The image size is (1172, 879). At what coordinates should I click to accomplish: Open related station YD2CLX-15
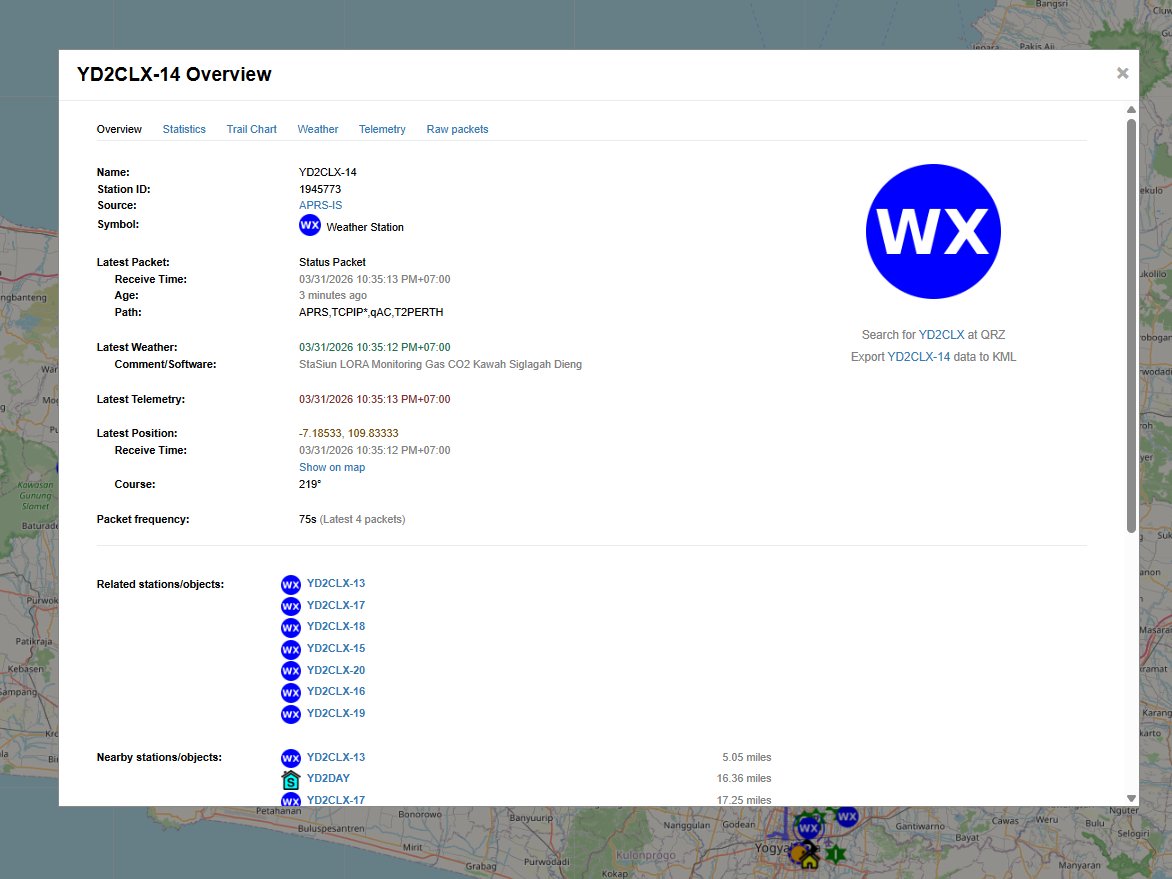pyautogui.click(x=336, y=648)
